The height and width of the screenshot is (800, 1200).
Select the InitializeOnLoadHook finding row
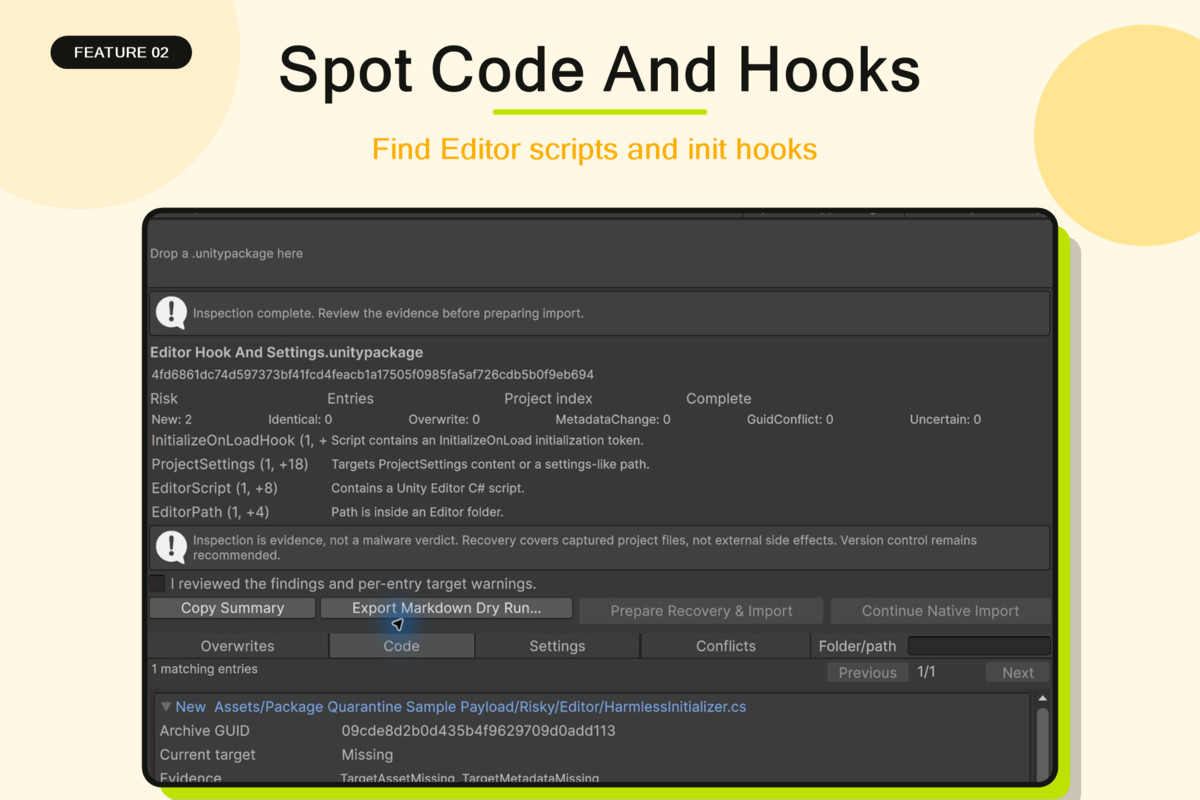(398, 440)
